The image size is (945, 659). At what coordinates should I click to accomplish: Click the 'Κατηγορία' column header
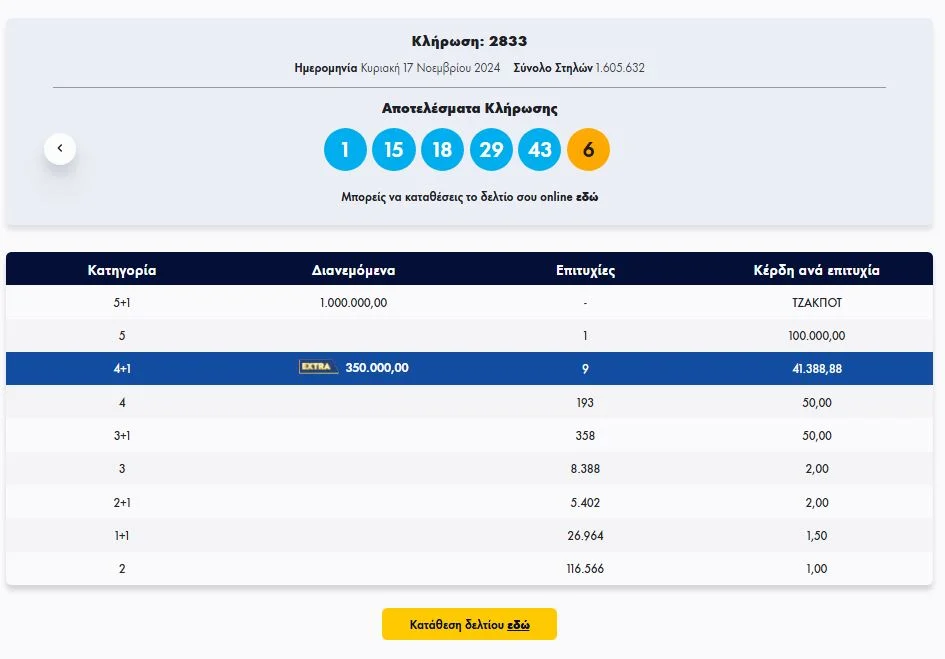click(122, 270)
